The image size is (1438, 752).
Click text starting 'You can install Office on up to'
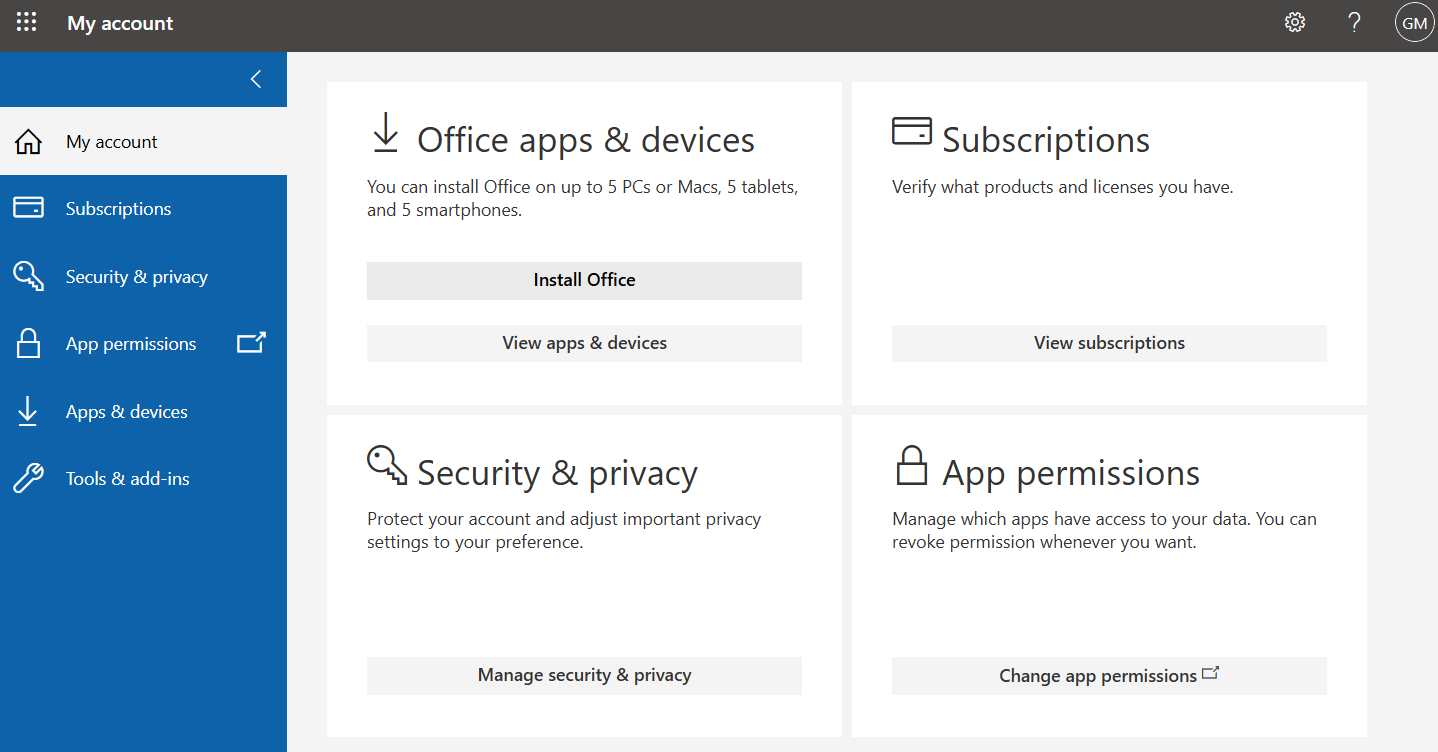pos(582,198)
